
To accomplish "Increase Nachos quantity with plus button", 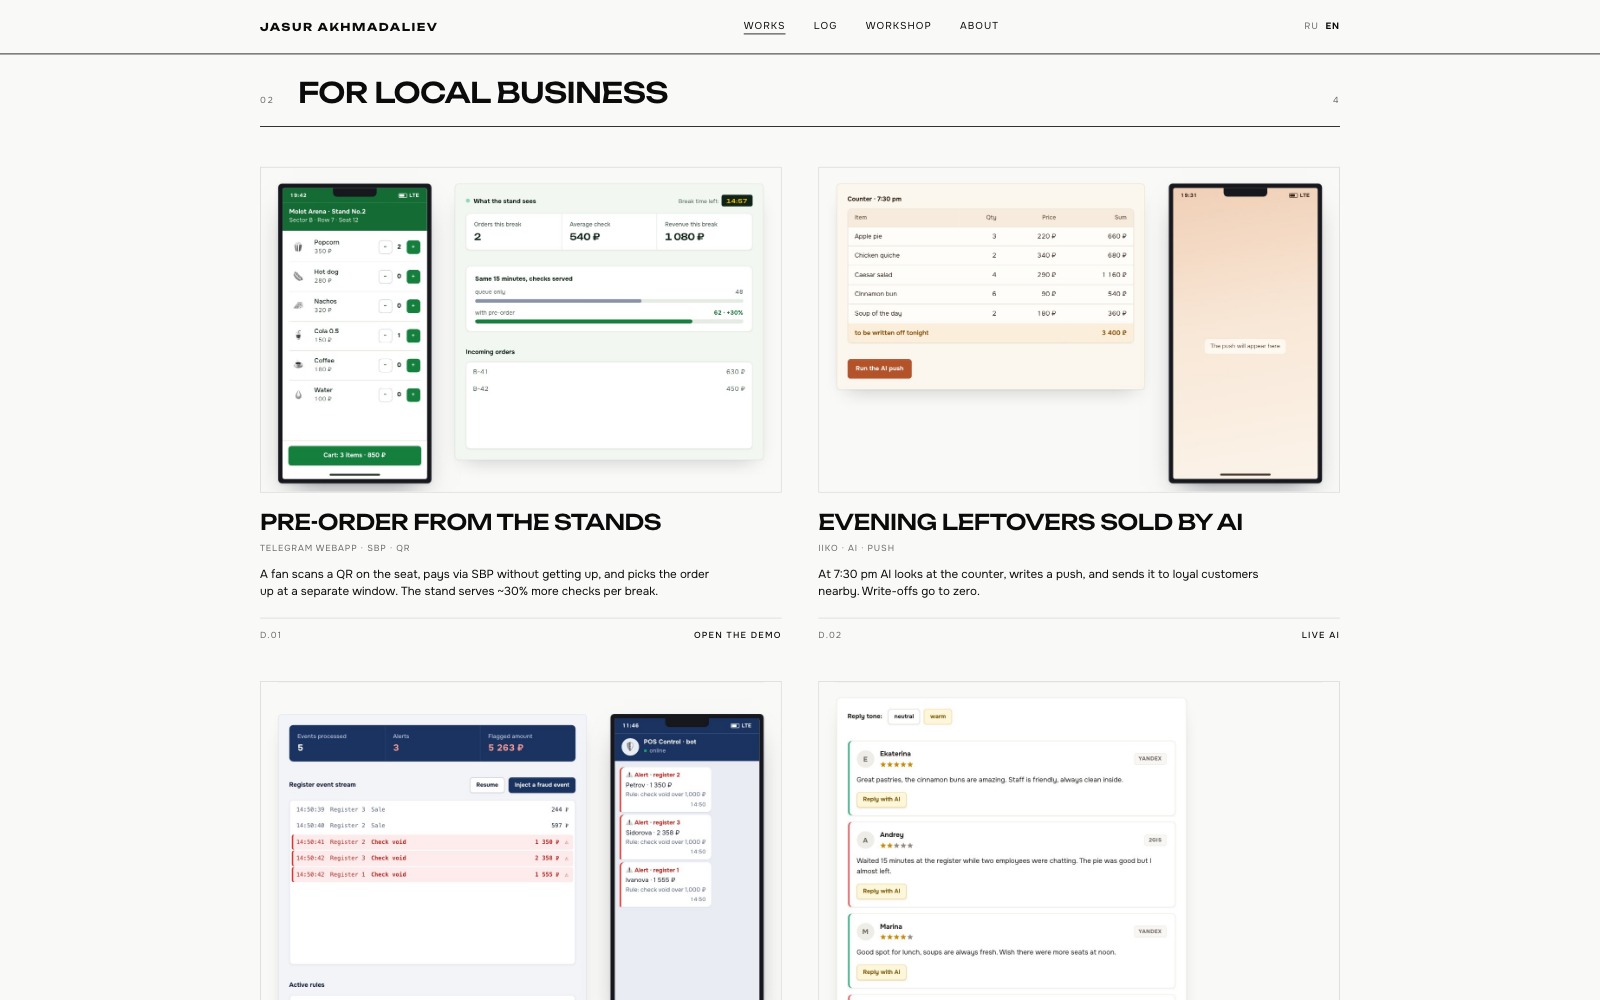I will pyautogui.click(x=413, y=306).
